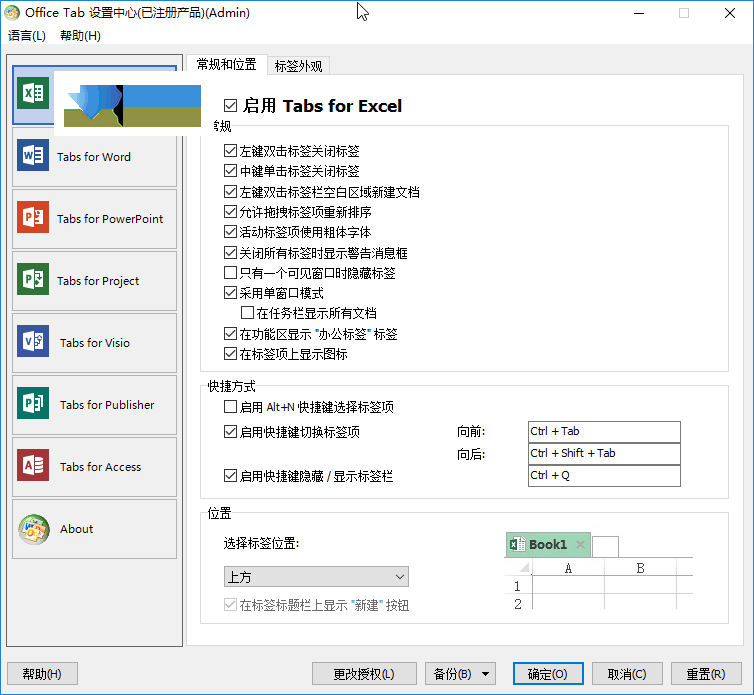Screen dimensions: 754x695
Task: Click the Office Tab title bar icon
Action: [12, 13]
